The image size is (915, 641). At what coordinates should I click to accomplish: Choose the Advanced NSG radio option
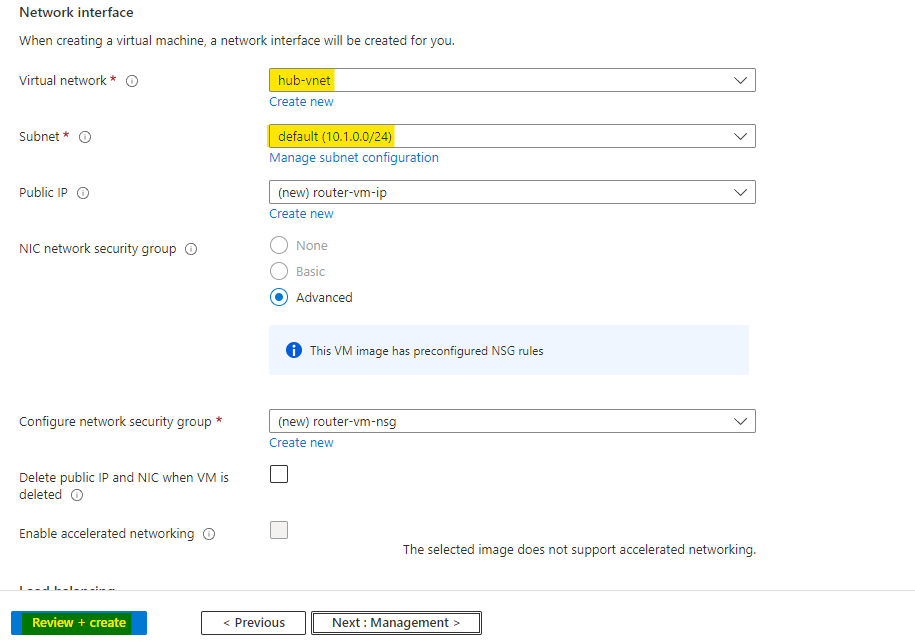[279, 297]
